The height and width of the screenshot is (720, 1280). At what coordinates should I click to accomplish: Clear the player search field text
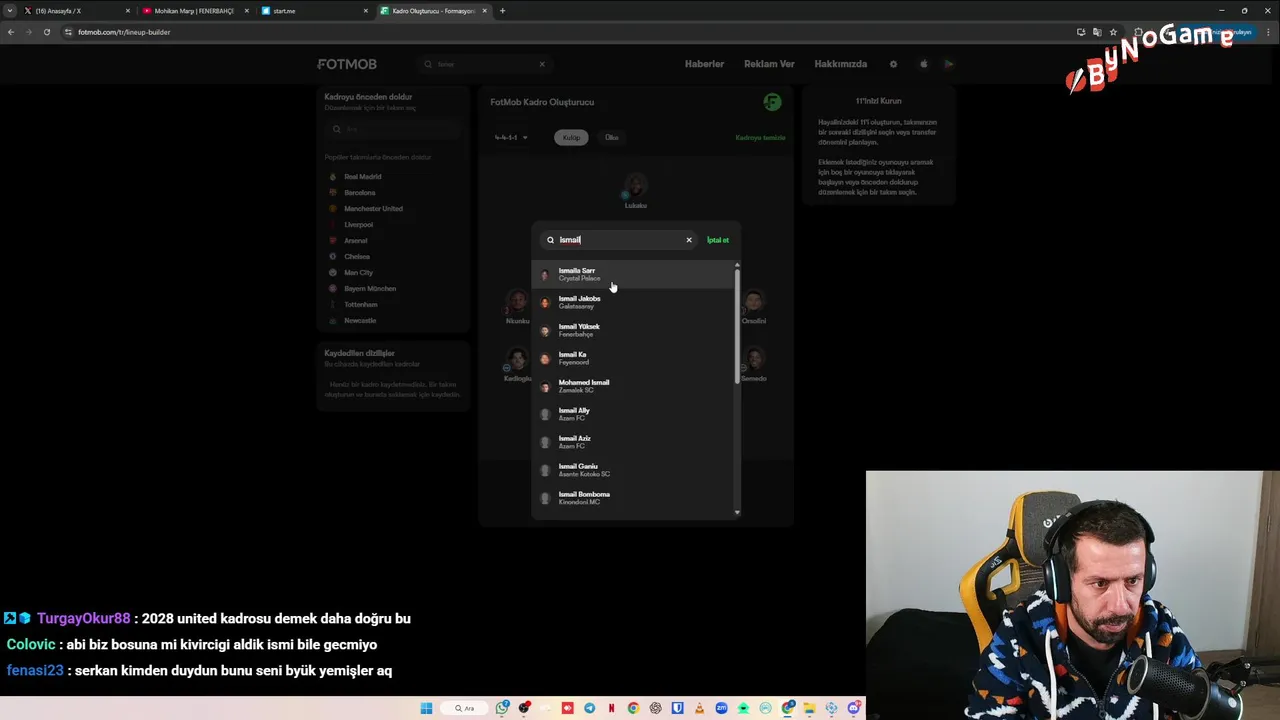tap(688, 240)
